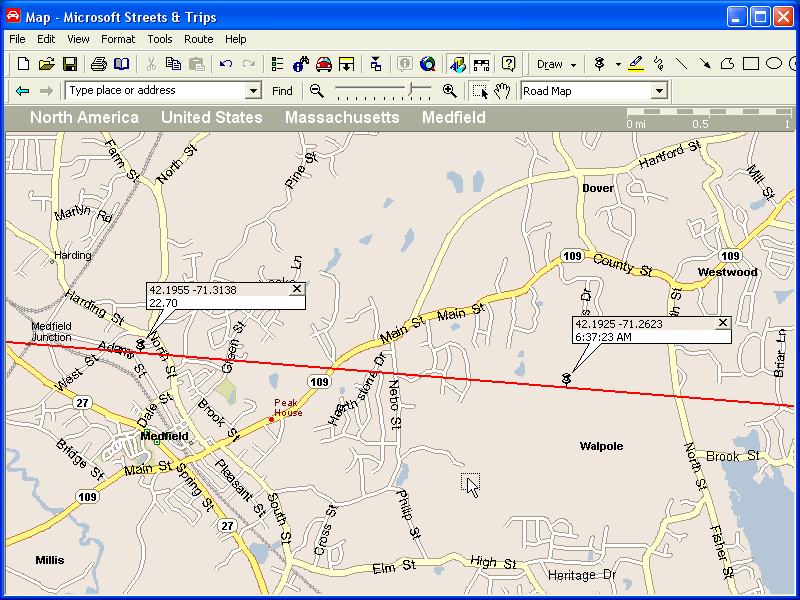
Task: Click the place or address input field
Action: click(x=156, y=91)
